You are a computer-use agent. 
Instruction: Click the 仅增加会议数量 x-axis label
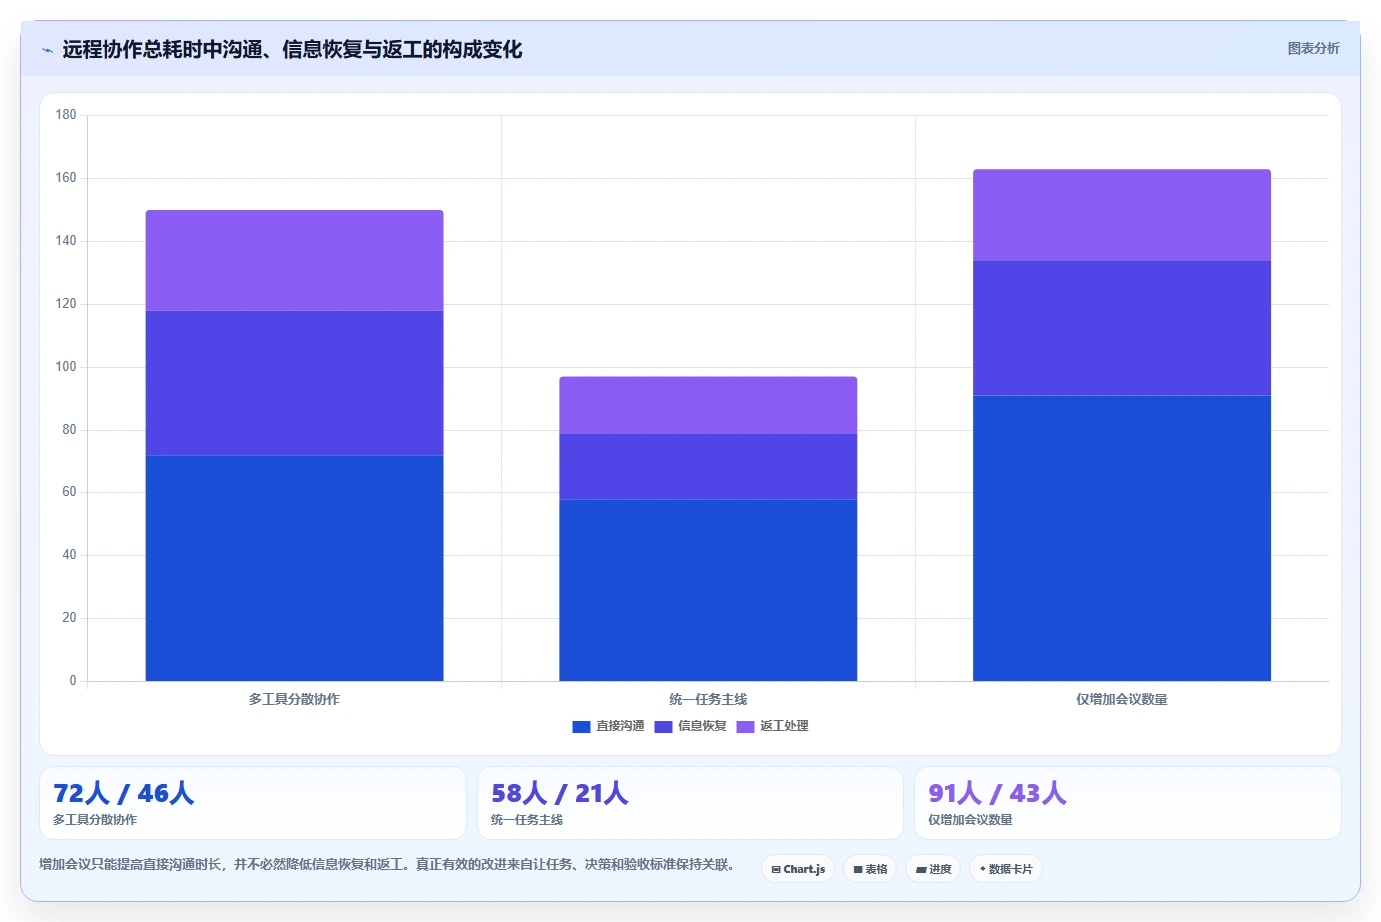[x=1122, y=699]
